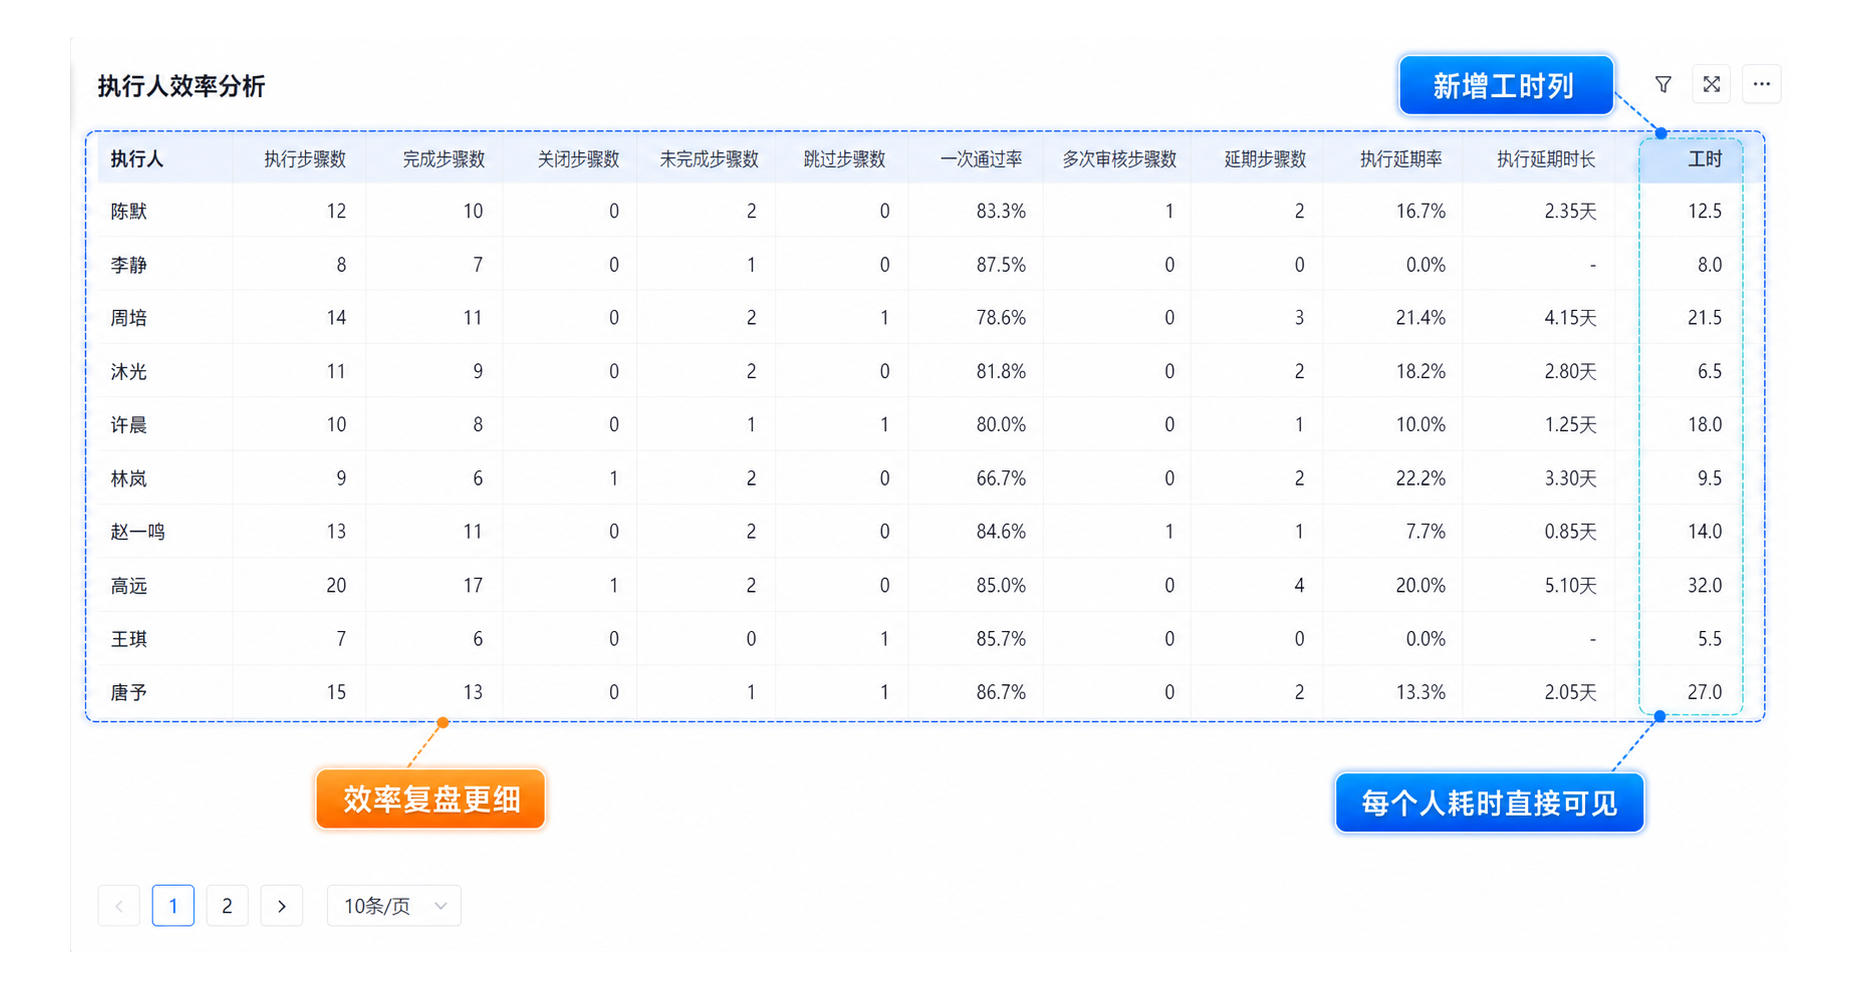Click the 一次通过率 column header
The height and width of the screenshot is (989, 1859).
pyautogui.click(x=981, y=159)
